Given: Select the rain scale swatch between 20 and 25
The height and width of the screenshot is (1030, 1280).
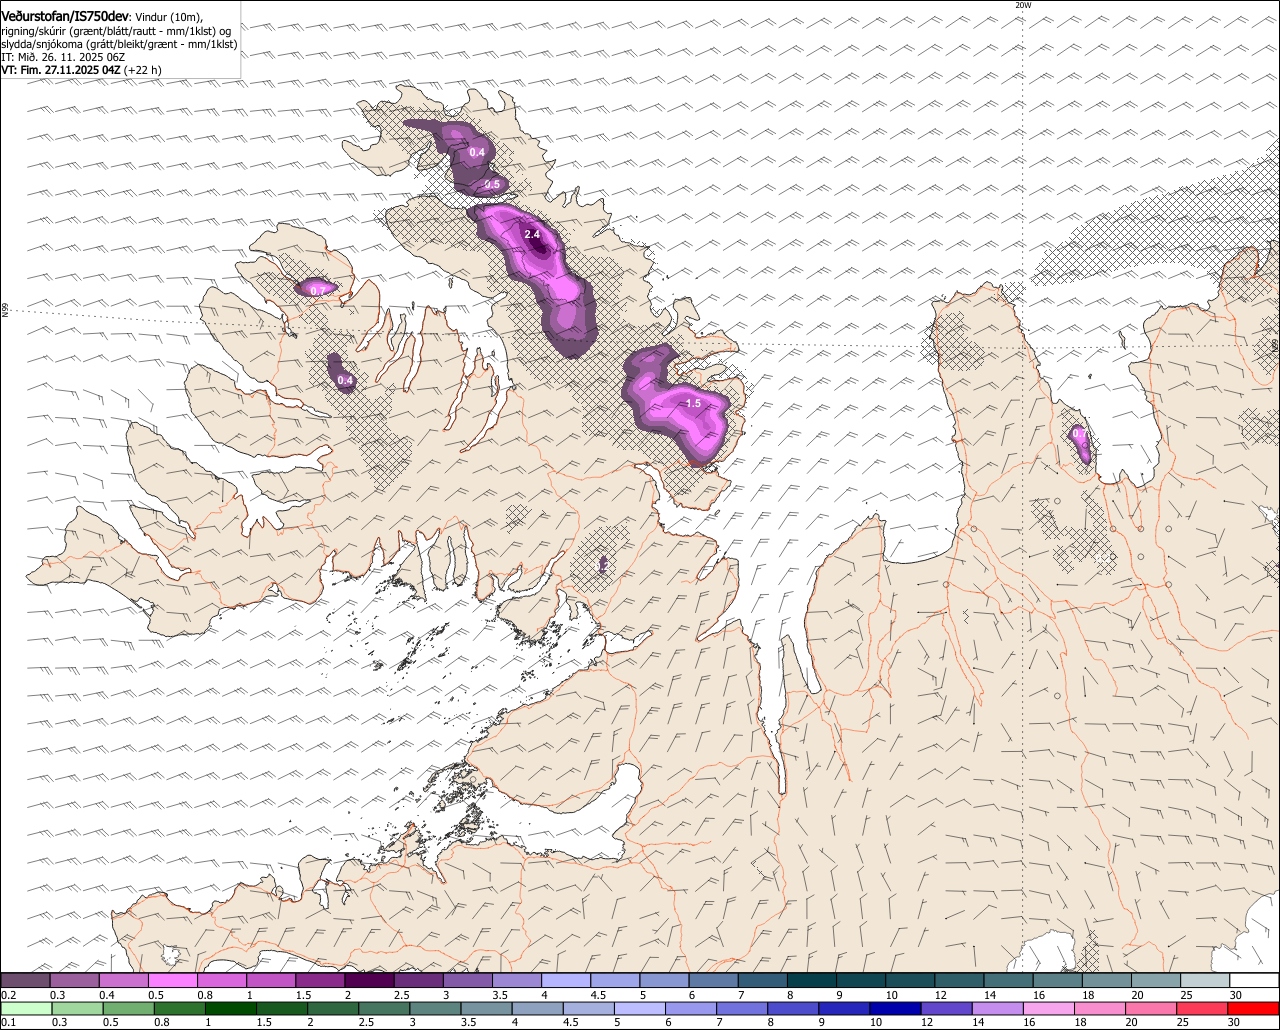Looking at the screenshot, I should 1150,1008.
